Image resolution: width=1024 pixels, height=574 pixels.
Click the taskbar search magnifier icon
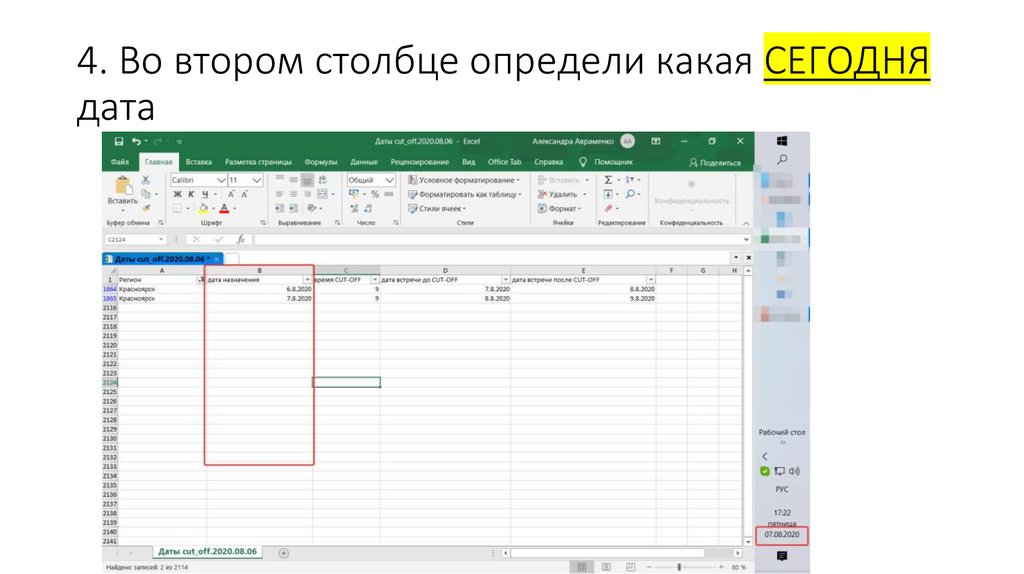click(782, 159)
